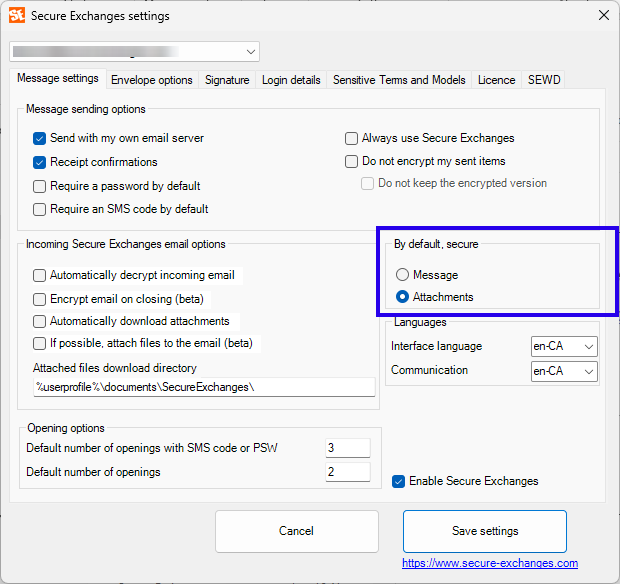The width and height of the screenshot is (620, 584).
Task: Enable Automatically decrypt incoming email
Action: 40,276
